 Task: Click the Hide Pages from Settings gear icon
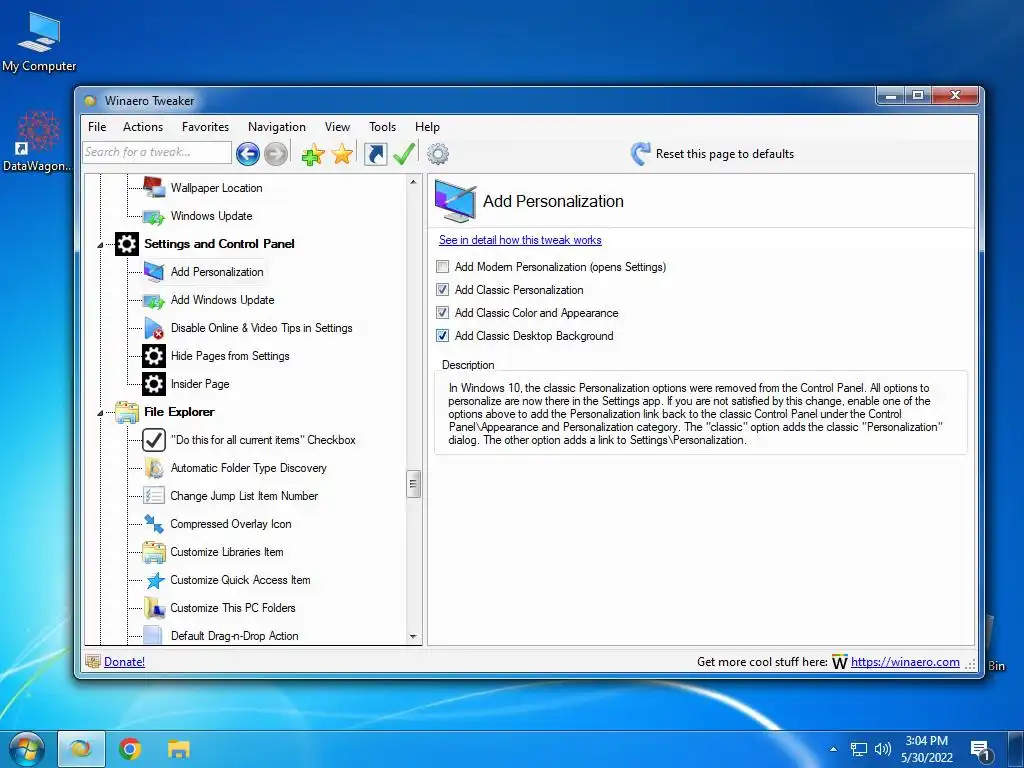[154, 356]
